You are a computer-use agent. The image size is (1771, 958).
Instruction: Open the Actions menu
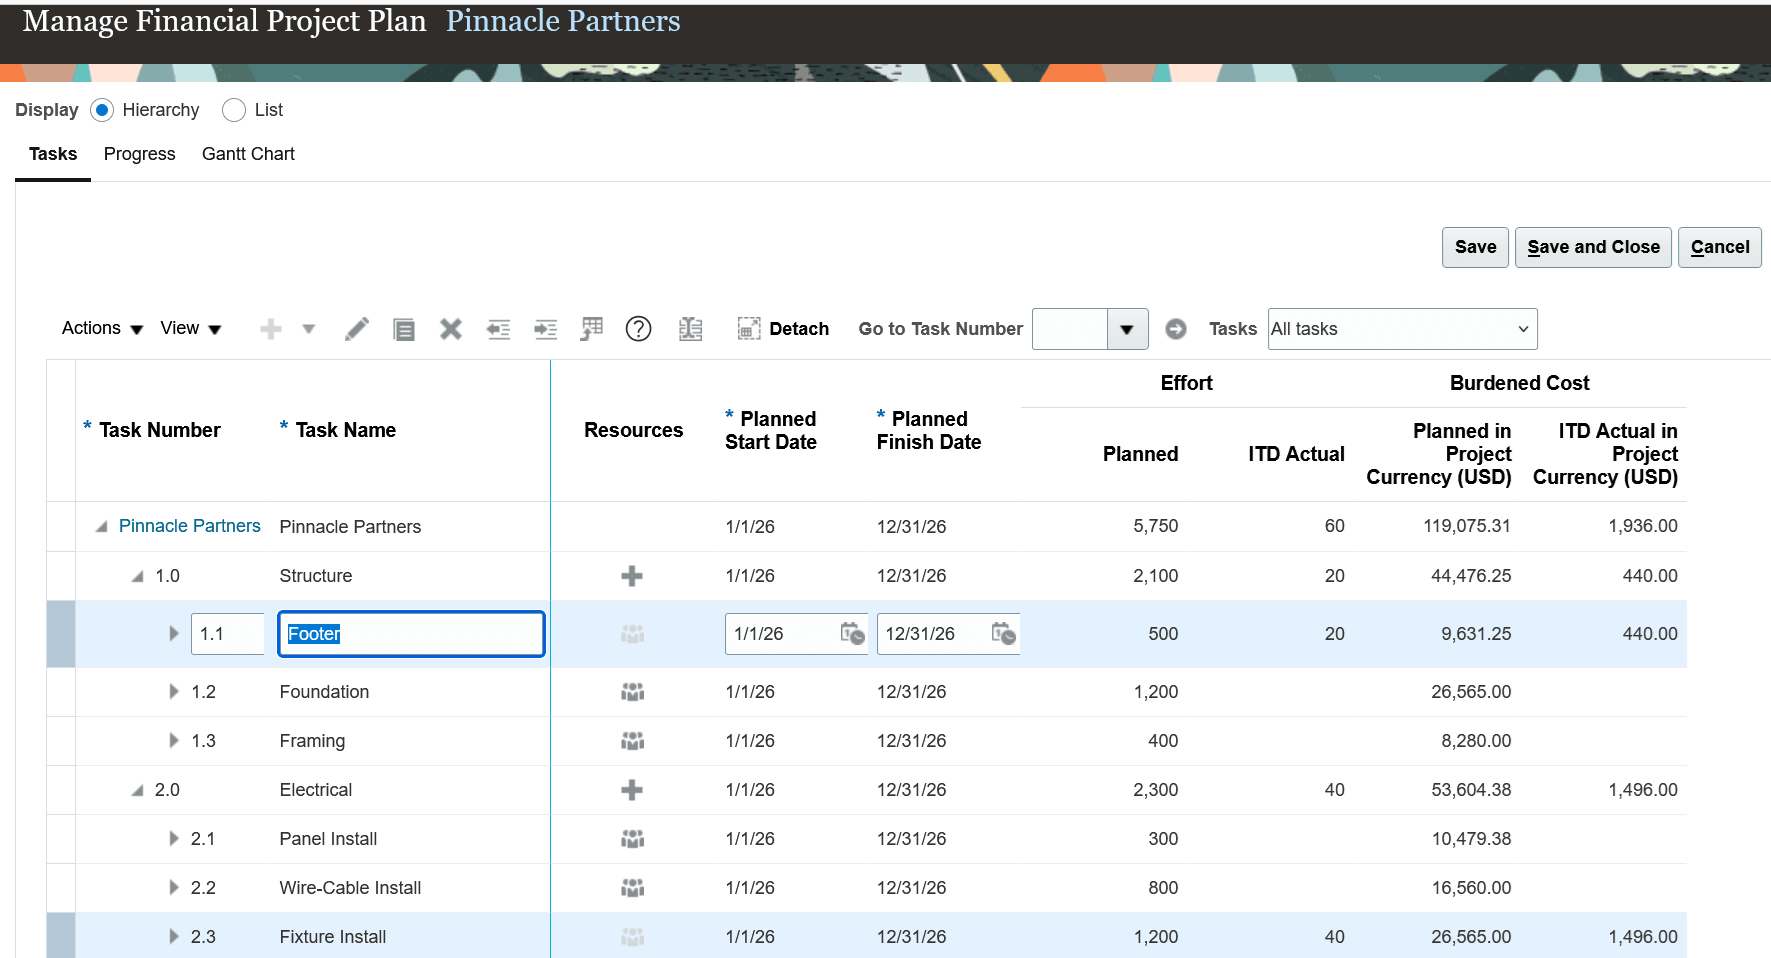tap(93, 328)
